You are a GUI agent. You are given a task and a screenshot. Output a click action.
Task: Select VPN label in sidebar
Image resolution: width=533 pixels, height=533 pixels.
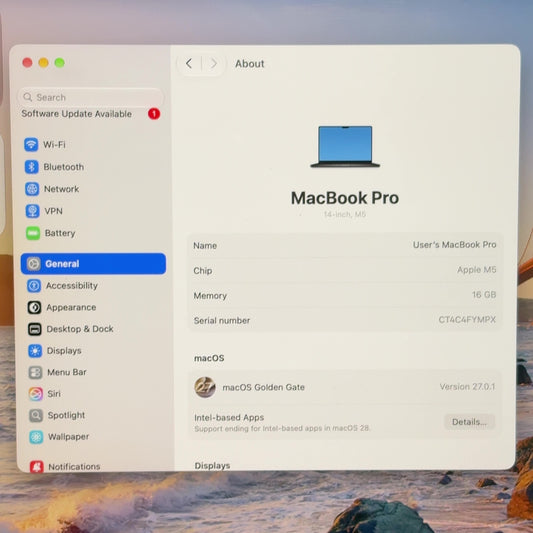[53, 211]
